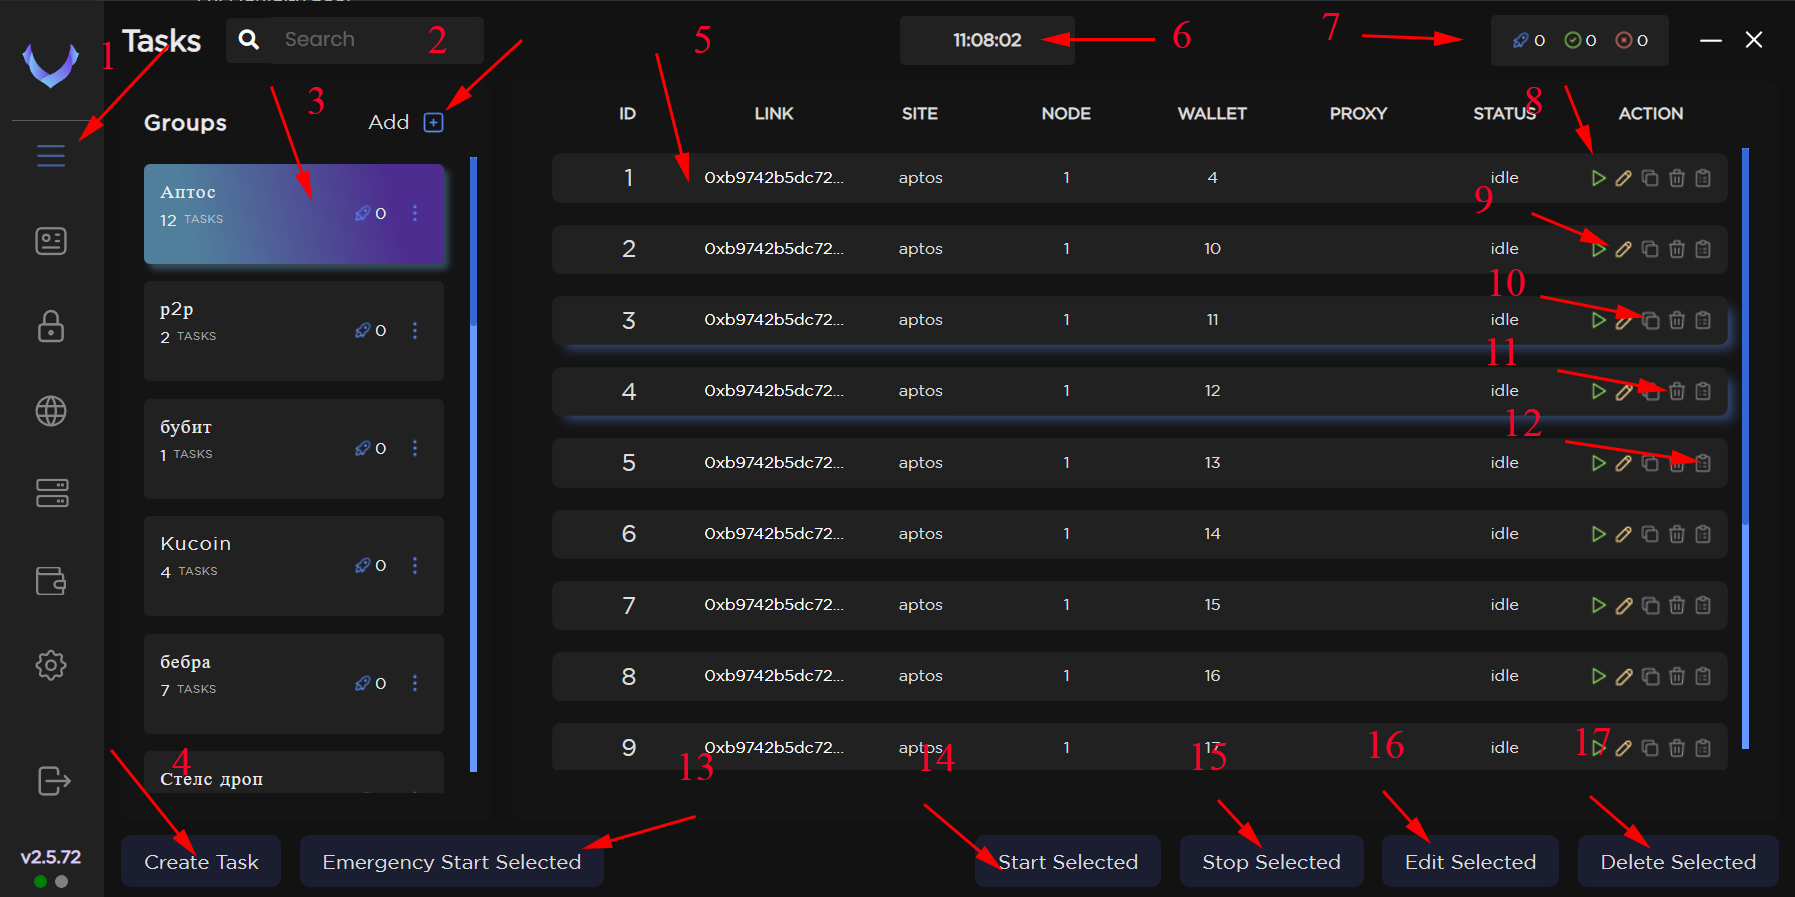
Task: Start task 1 with the play icon
Action: [1598, 178]
